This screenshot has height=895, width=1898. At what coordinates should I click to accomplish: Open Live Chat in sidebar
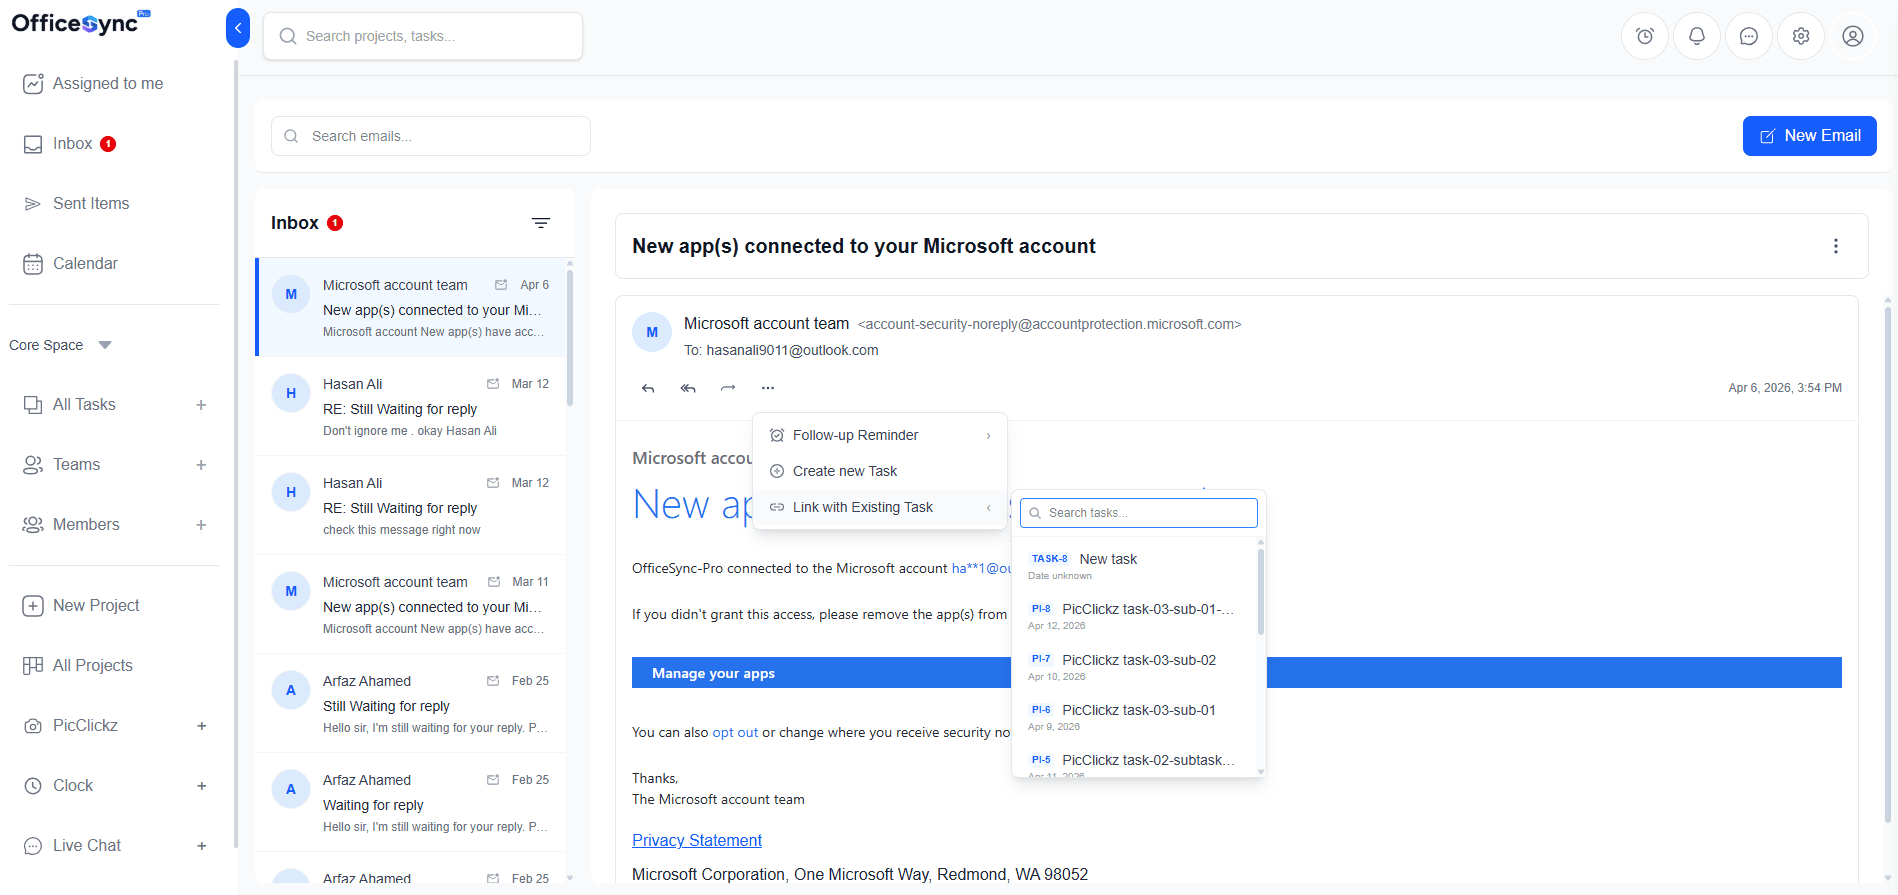tap(72, 846)
